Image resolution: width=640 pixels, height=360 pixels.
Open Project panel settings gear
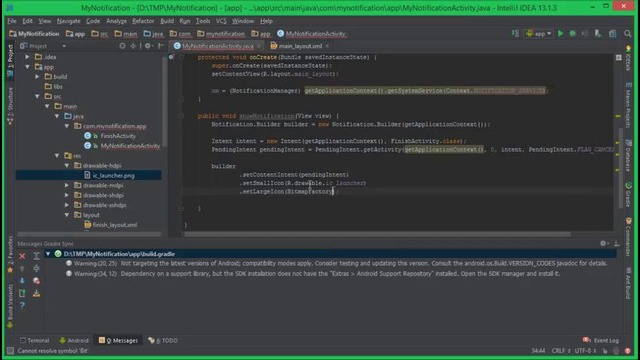tap(148, 46)
